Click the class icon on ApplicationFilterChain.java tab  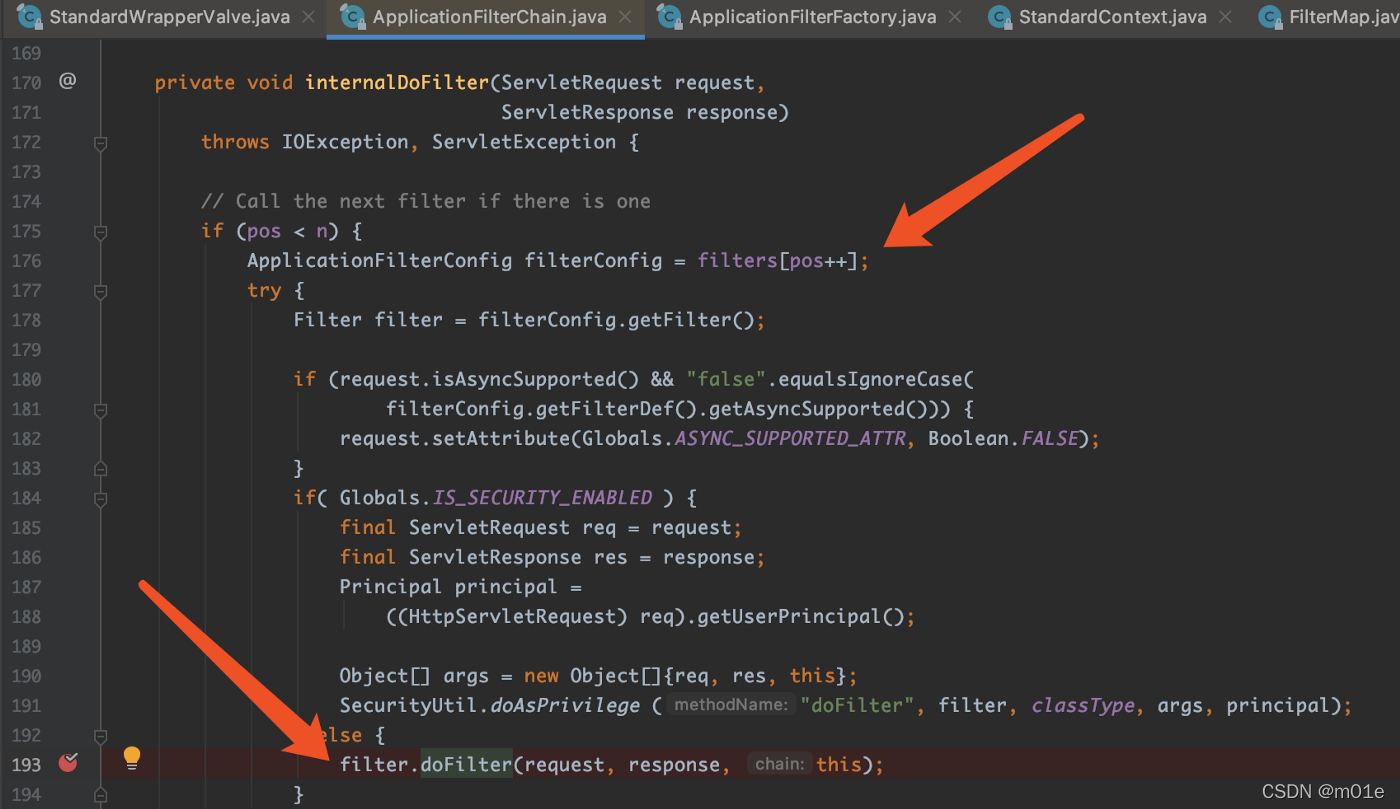tap(352, 17)
